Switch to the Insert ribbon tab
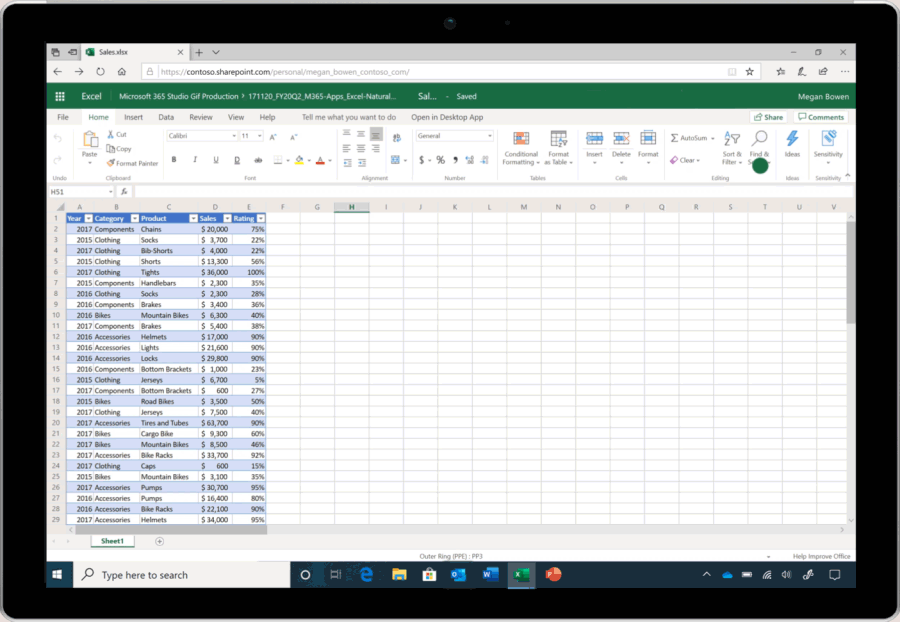 pos(134,117)
